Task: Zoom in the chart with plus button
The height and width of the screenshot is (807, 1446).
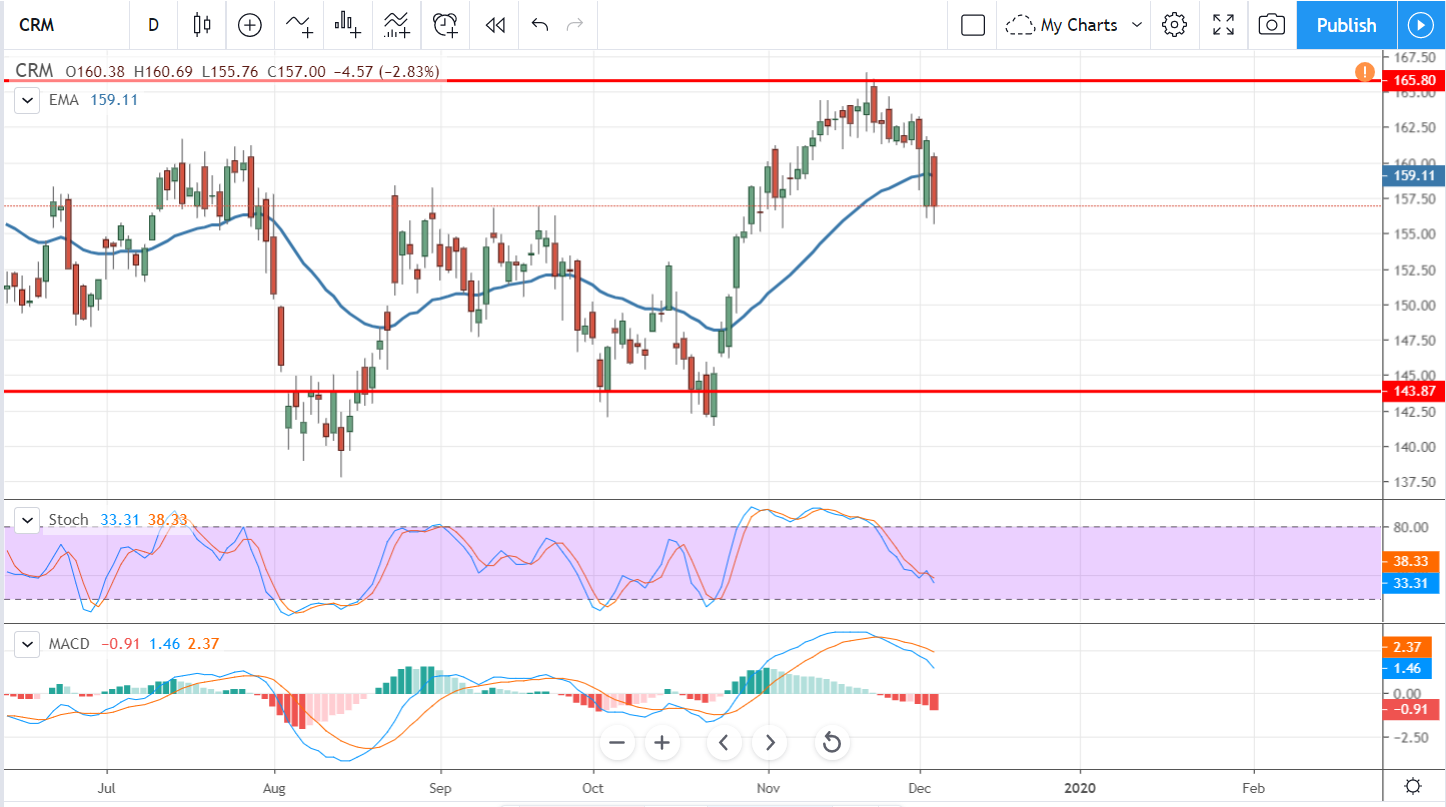Action: click(662, 742)
